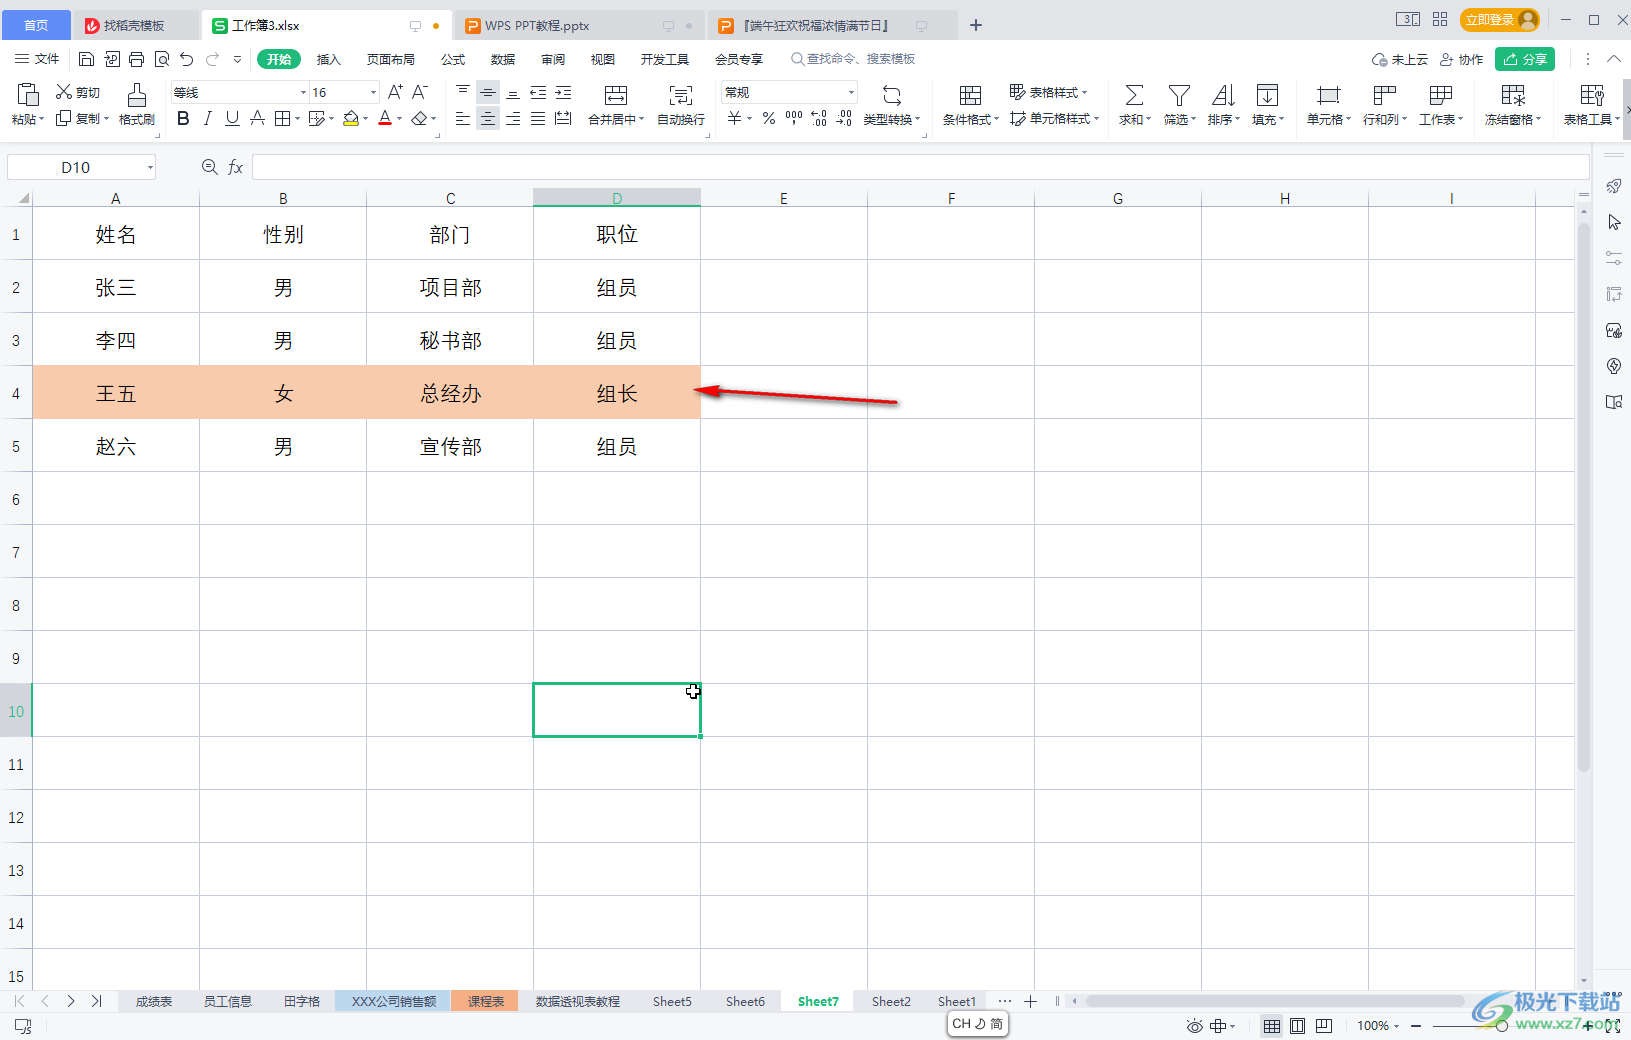Screen dimensions: 1631x1040
Task: Toggle Underline formatting
Action: (x=232, y=119)
